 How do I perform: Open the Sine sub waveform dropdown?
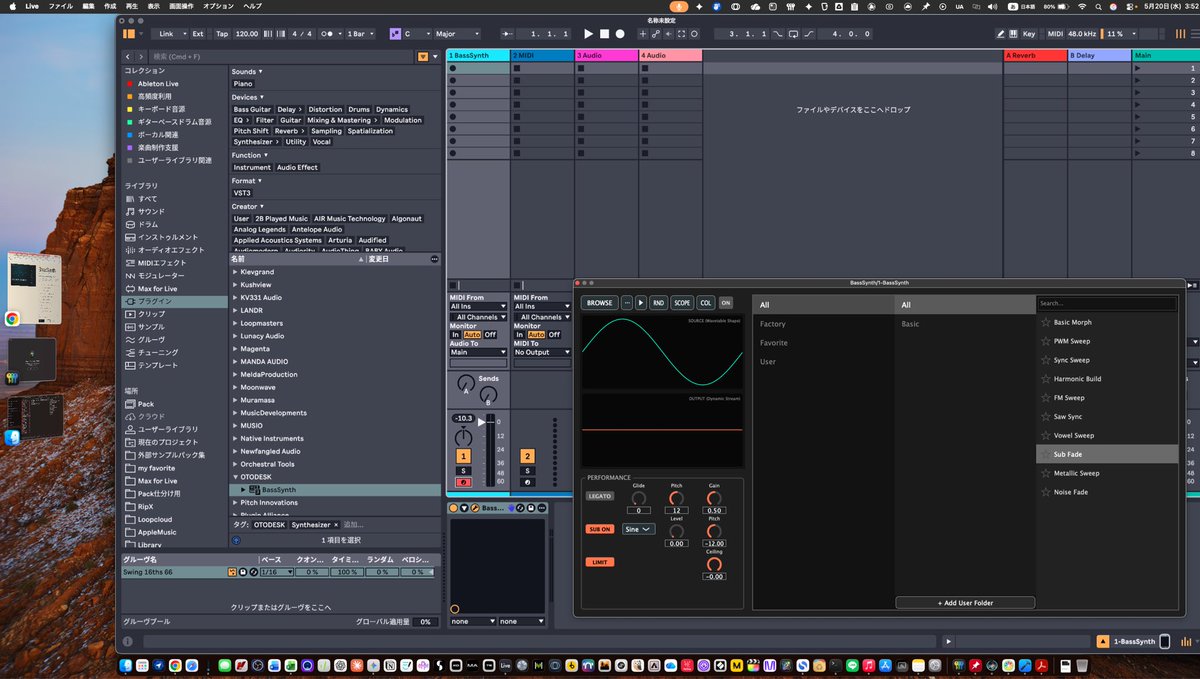(638, 529)
